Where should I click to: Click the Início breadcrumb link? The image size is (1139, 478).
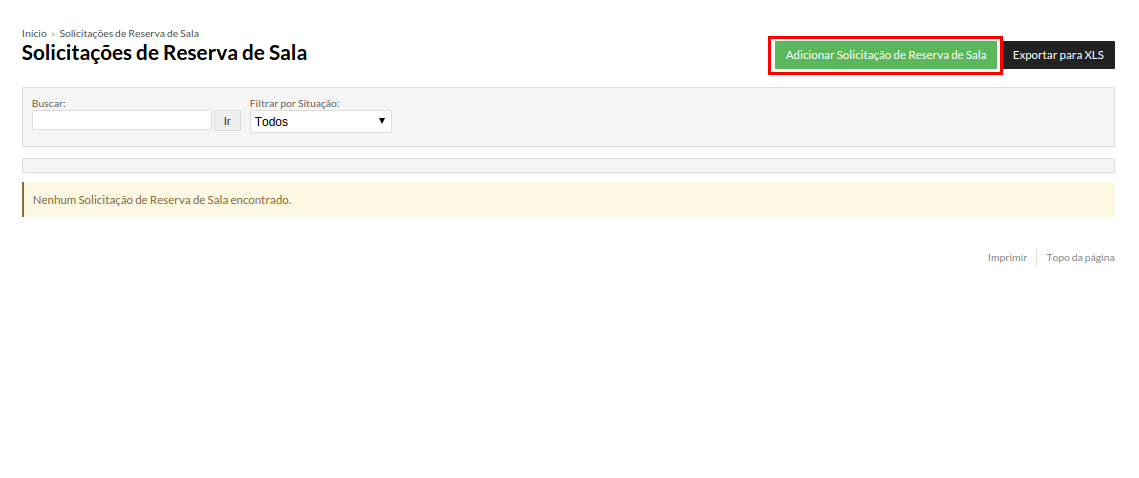click(34, 33)
